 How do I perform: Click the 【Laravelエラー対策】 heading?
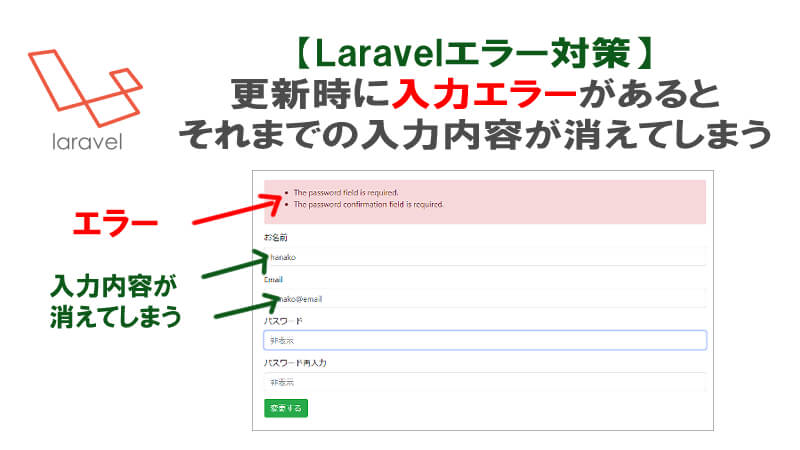coord(473,54)
